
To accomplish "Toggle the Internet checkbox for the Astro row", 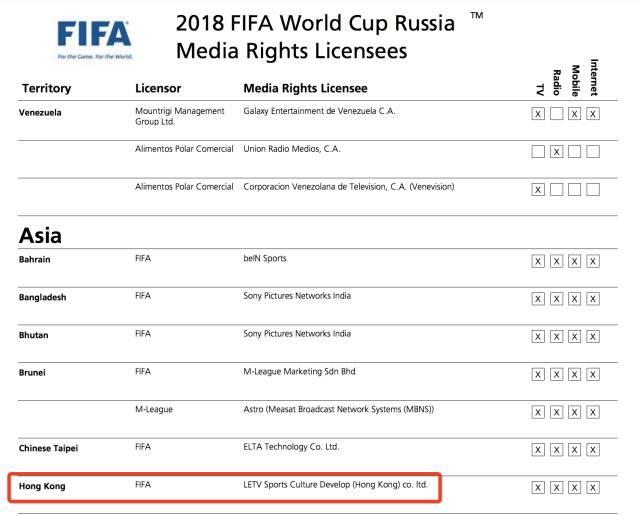I will [593, 411].
